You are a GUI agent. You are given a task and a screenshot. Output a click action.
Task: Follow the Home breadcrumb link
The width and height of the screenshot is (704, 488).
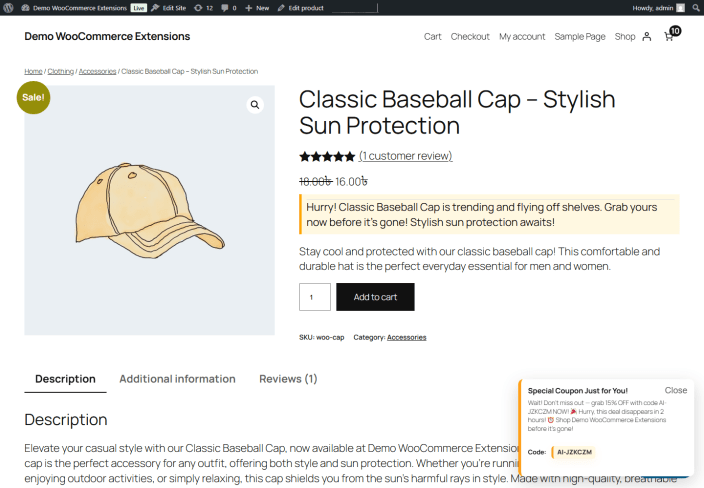(33, 71)
